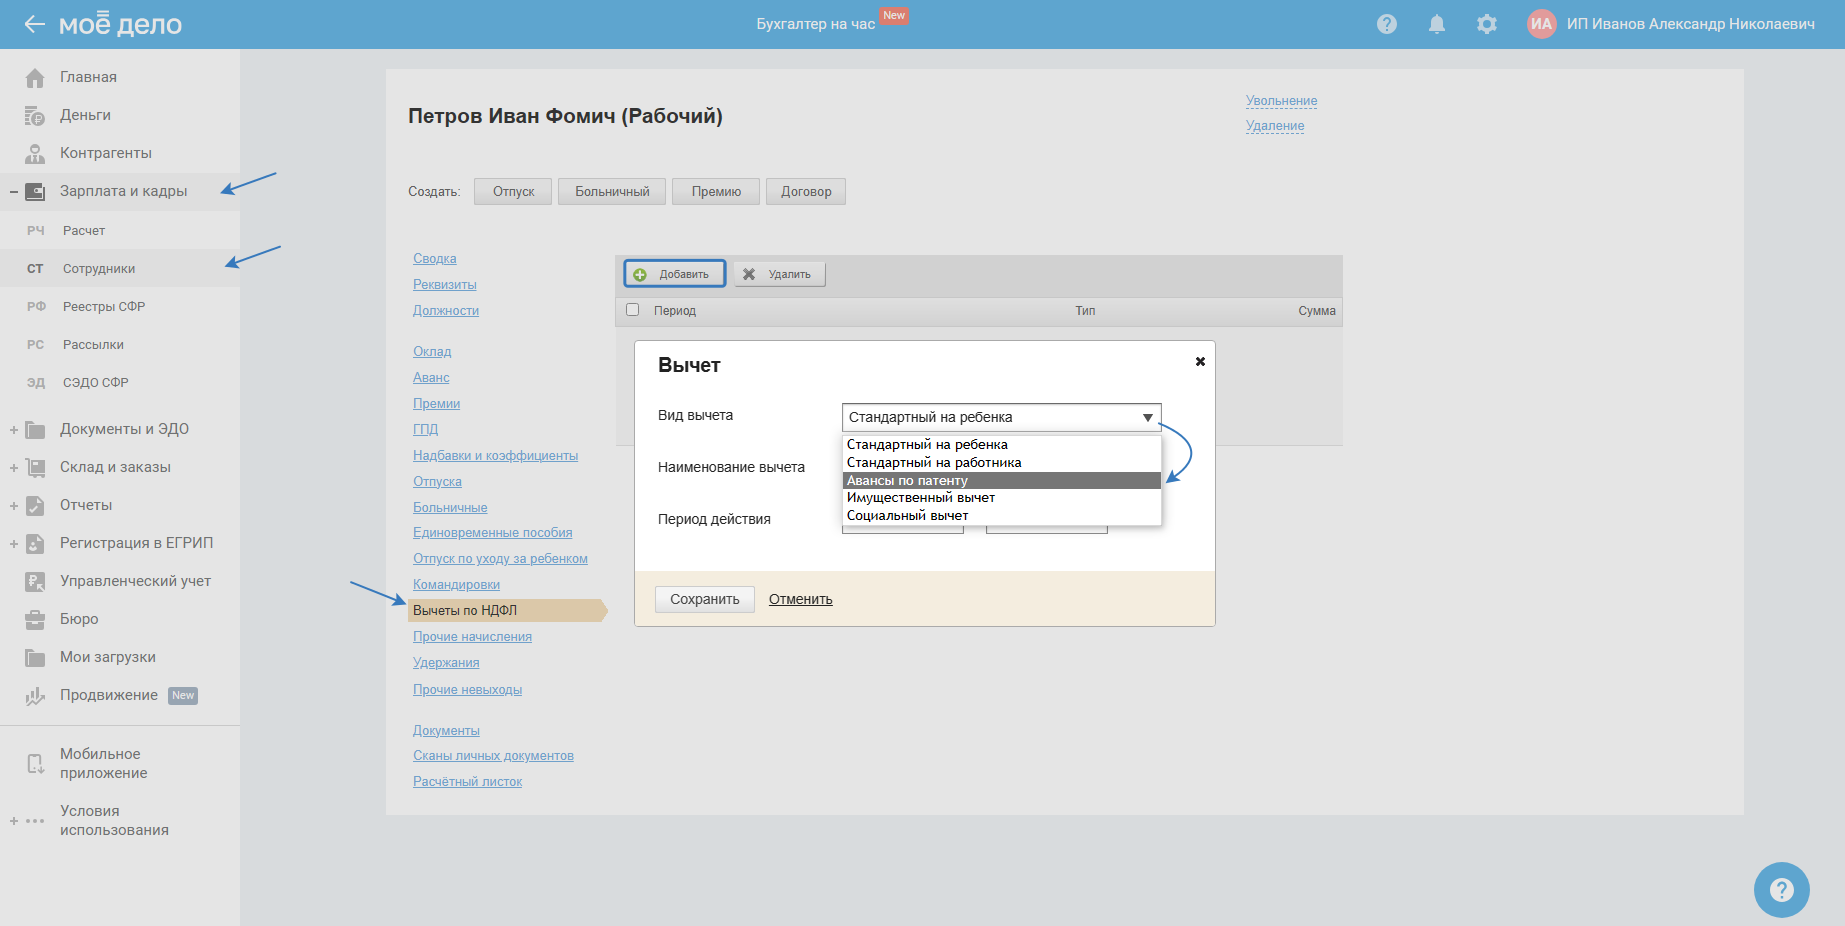Click the notifications bell icon

point(1436,24)
